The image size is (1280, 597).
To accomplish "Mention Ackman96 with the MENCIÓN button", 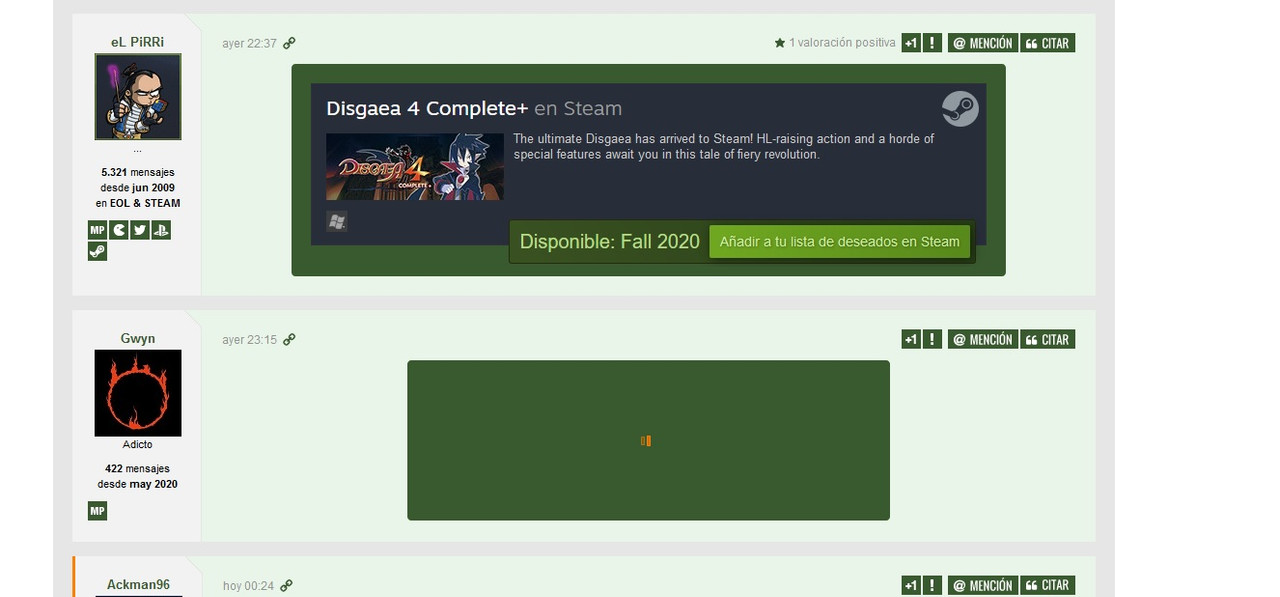I will pyautogui.click(x=983, y=585).
